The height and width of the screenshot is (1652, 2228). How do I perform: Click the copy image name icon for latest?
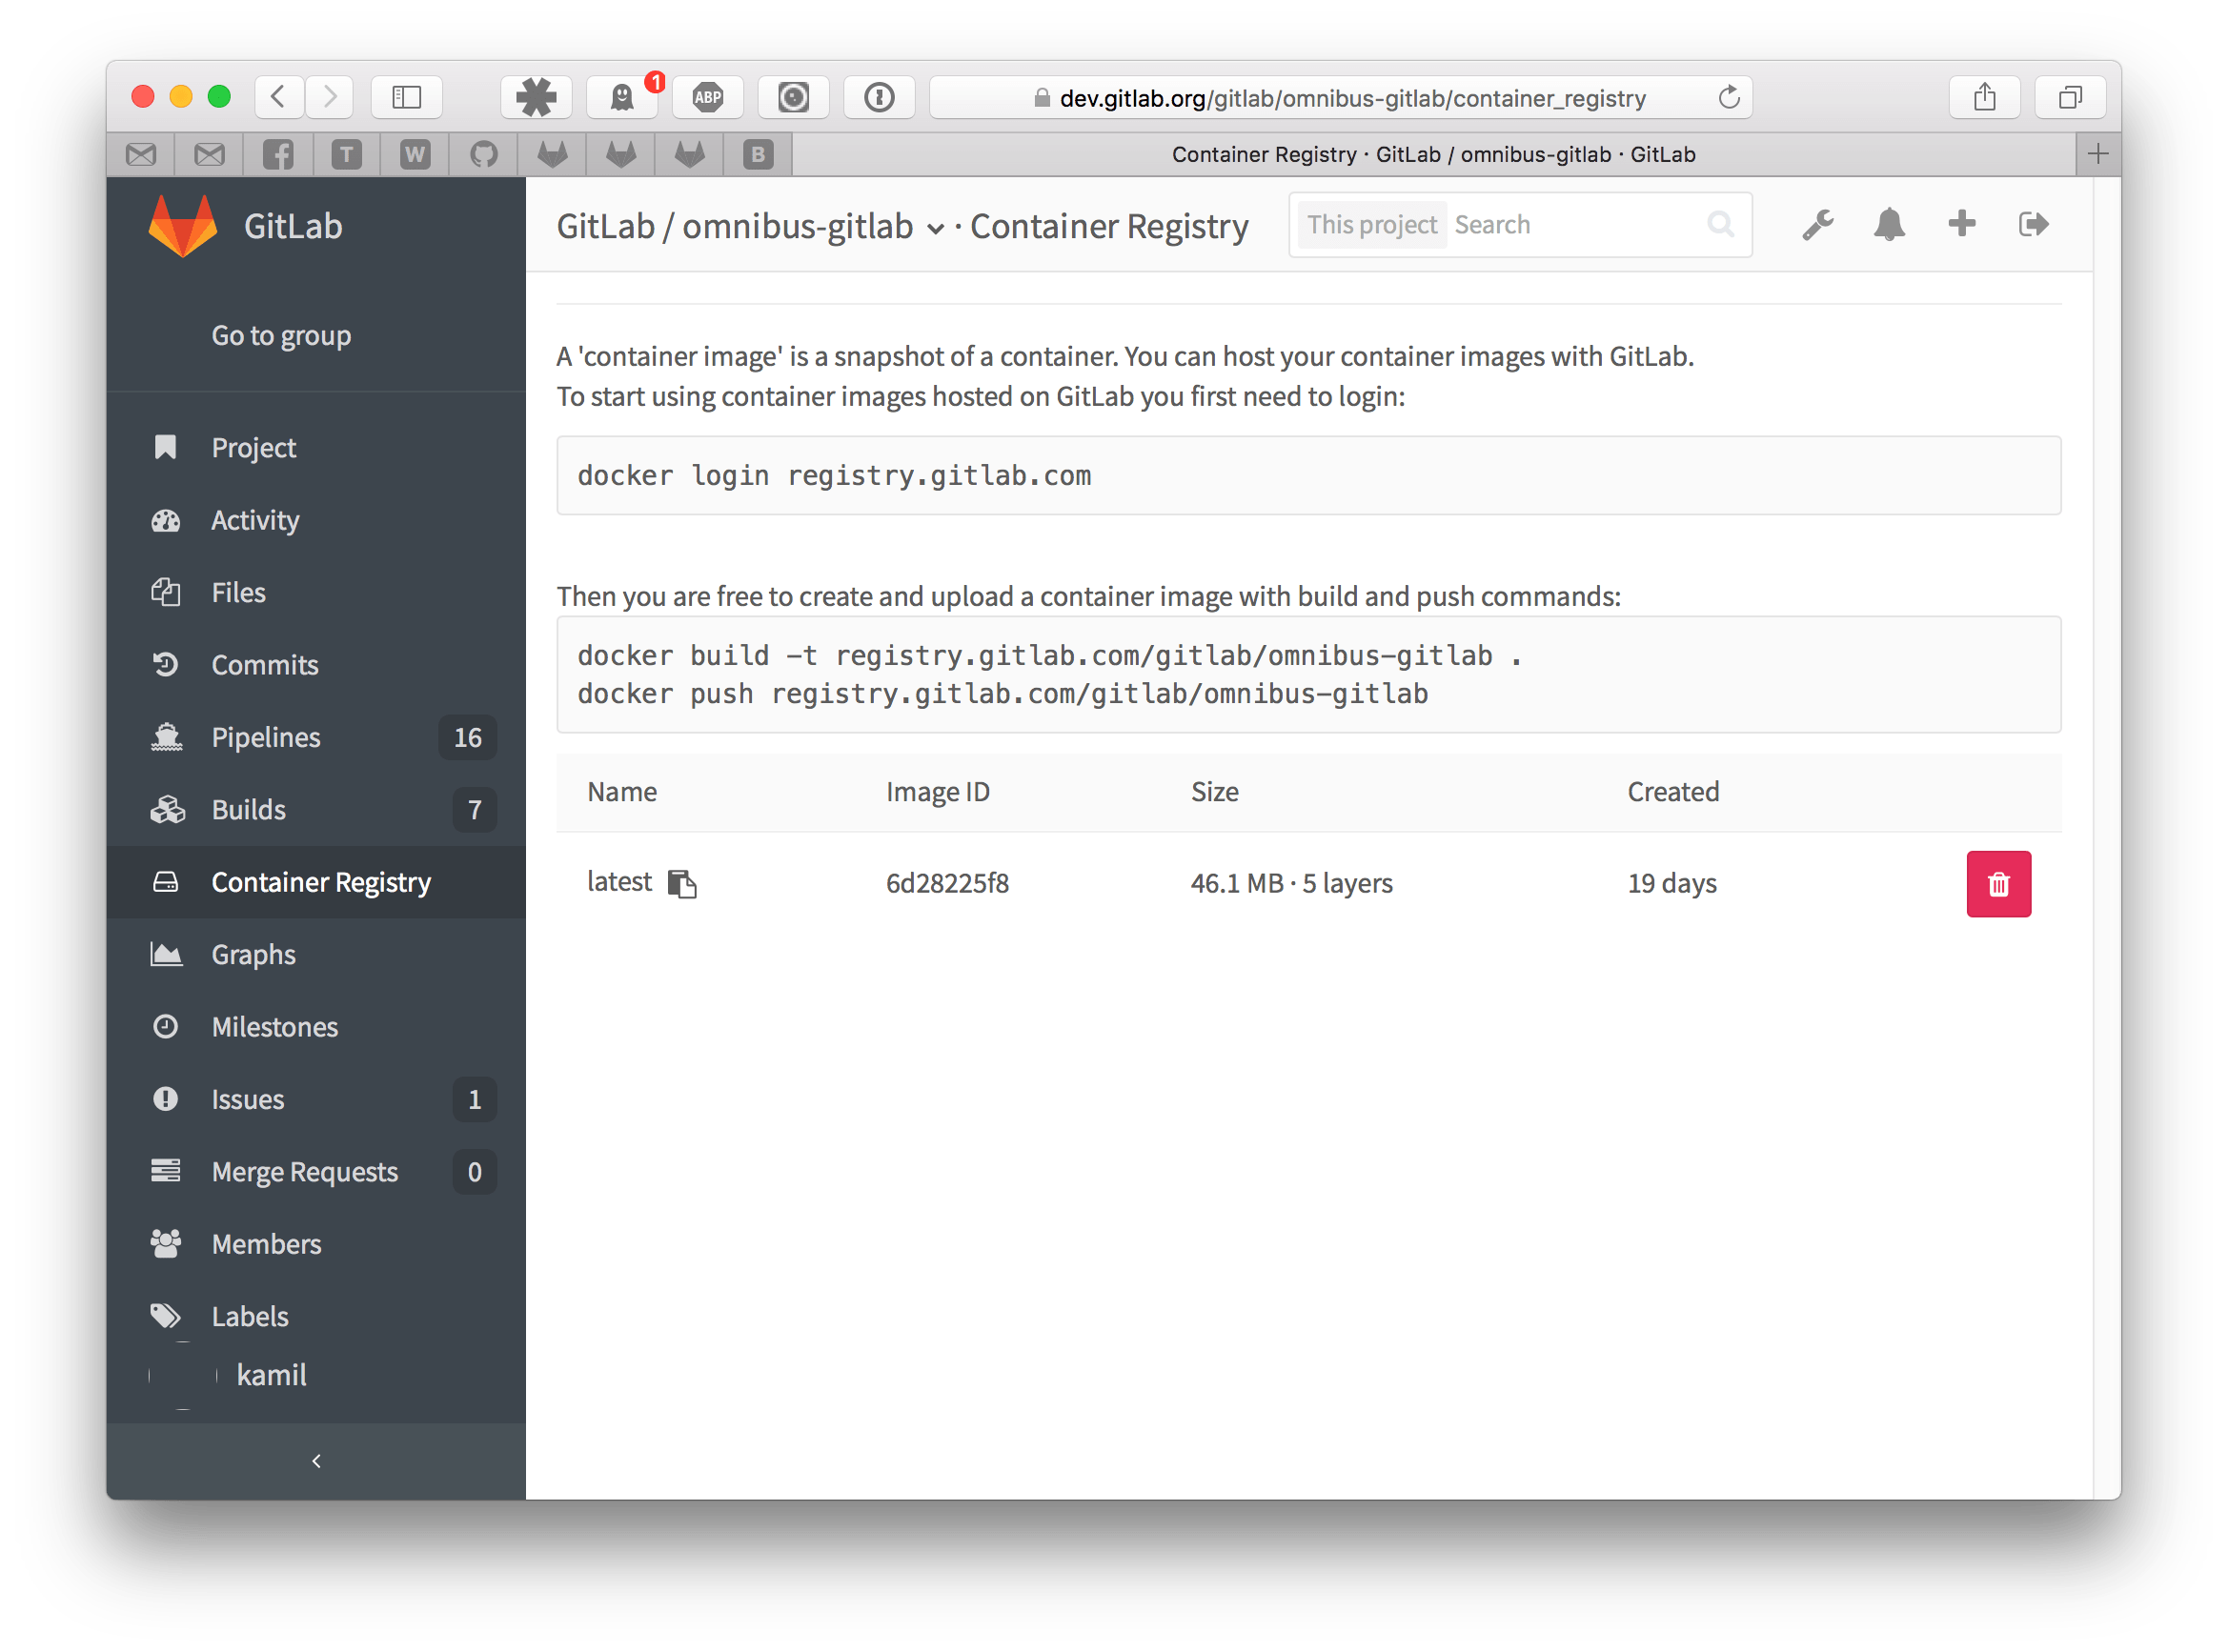coord(683,883)
